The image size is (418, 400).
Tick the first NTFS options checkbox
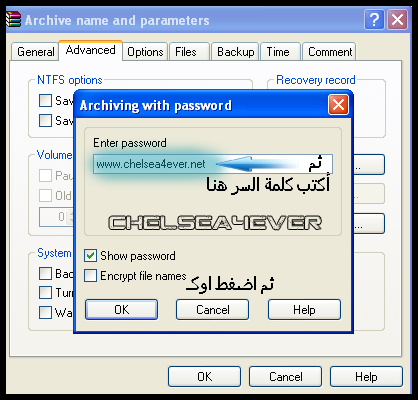pyautogui.click(x=45, y=100)
